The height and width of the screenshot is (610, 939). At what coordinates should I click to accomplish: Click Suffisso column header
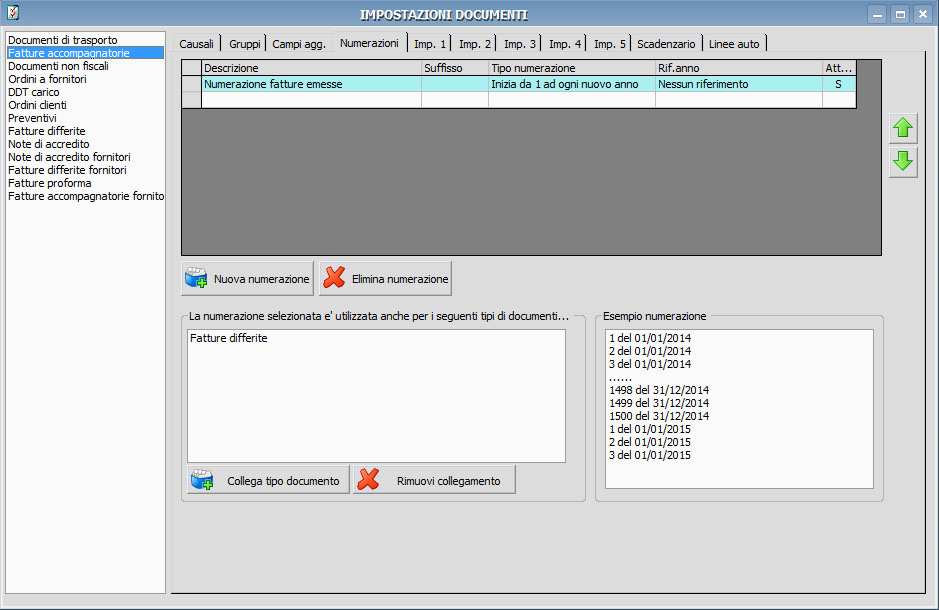click(x=455, y=68)
